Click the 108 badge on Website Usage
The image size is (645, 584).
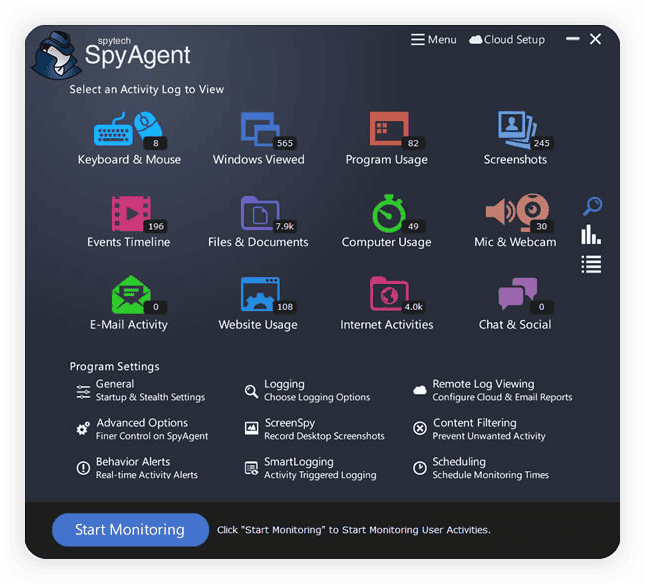(285, 307)
